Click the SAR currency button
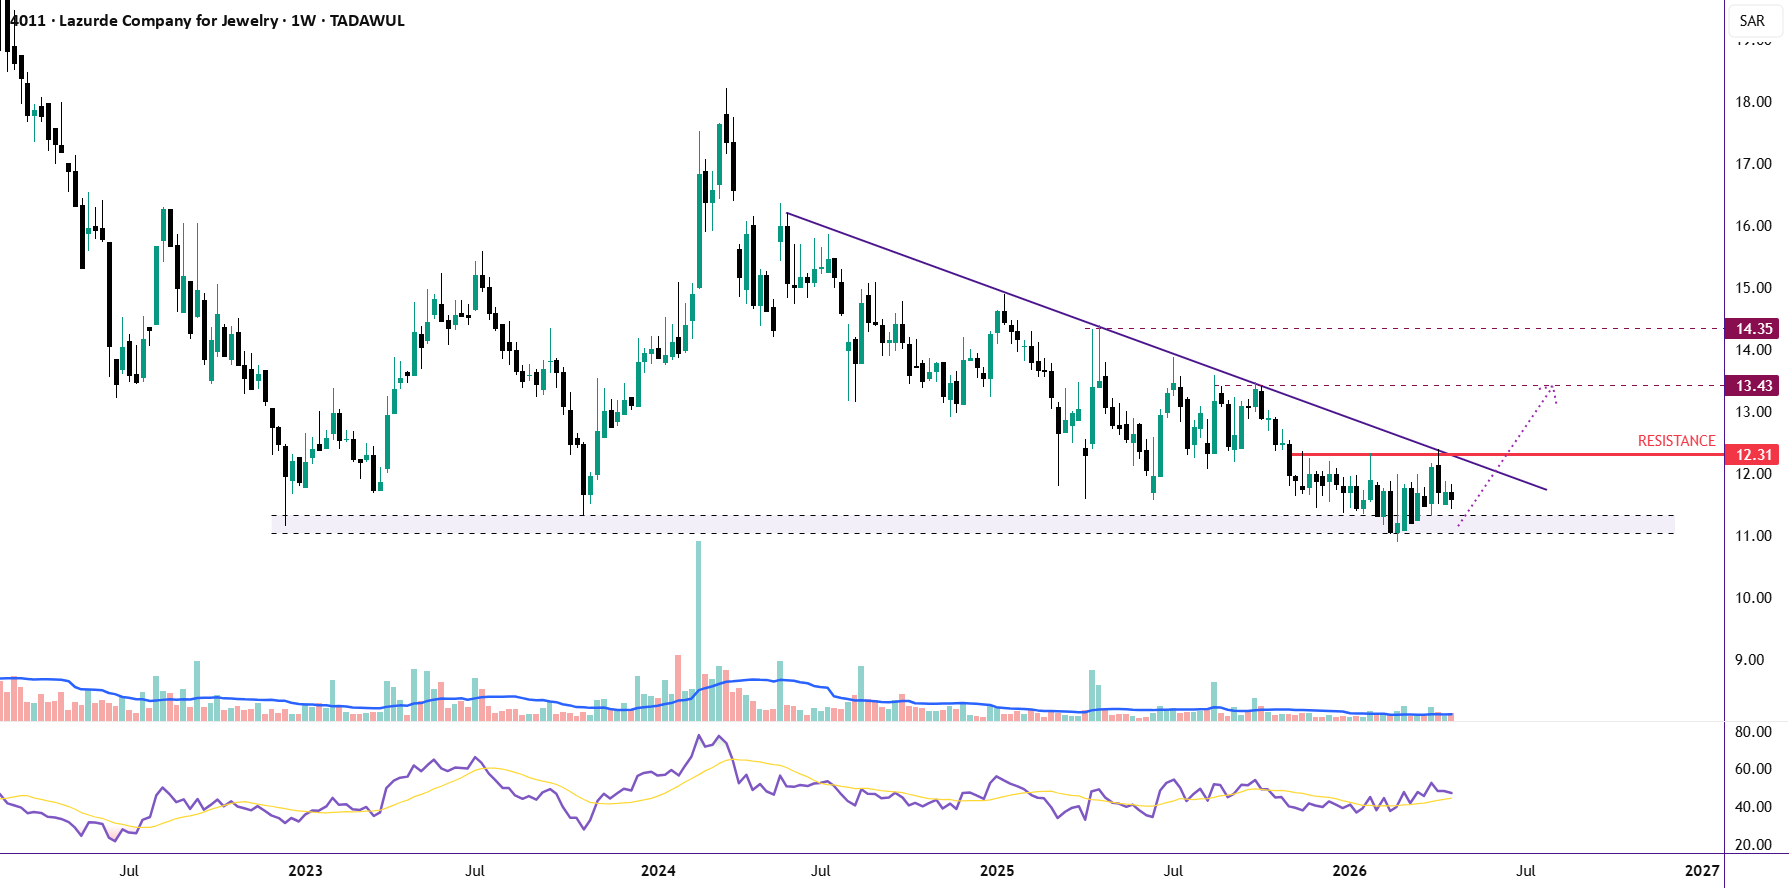Viewport: 1789px width, 888px height. pyautogui.click(x=1752, y=21)
